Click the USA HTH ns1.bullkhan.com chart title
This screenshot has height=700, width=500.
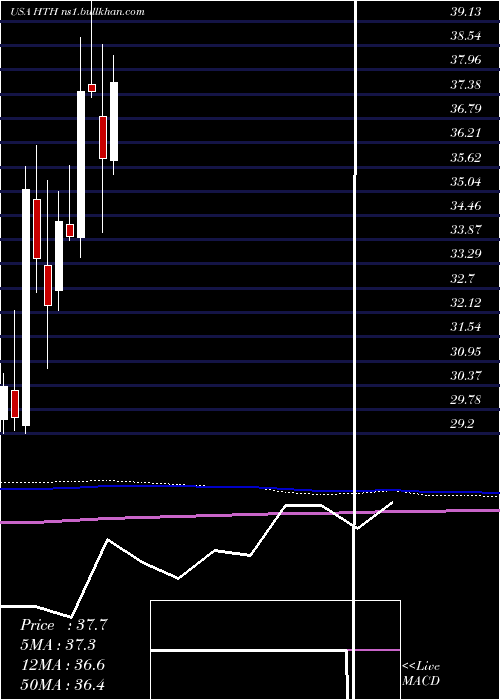tap(78, 12)
